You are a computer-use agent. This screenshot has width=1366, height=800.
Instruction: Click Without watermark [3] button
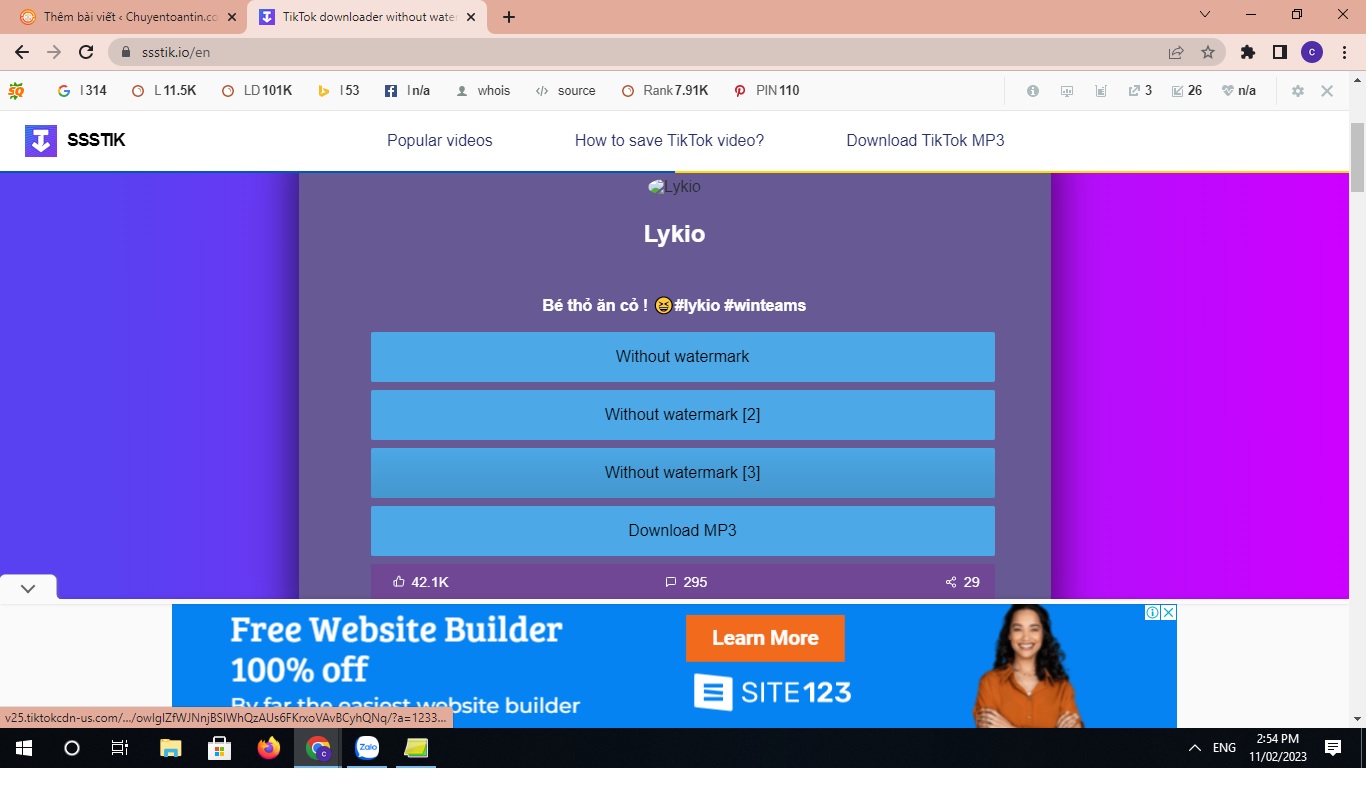coord(683,473)
